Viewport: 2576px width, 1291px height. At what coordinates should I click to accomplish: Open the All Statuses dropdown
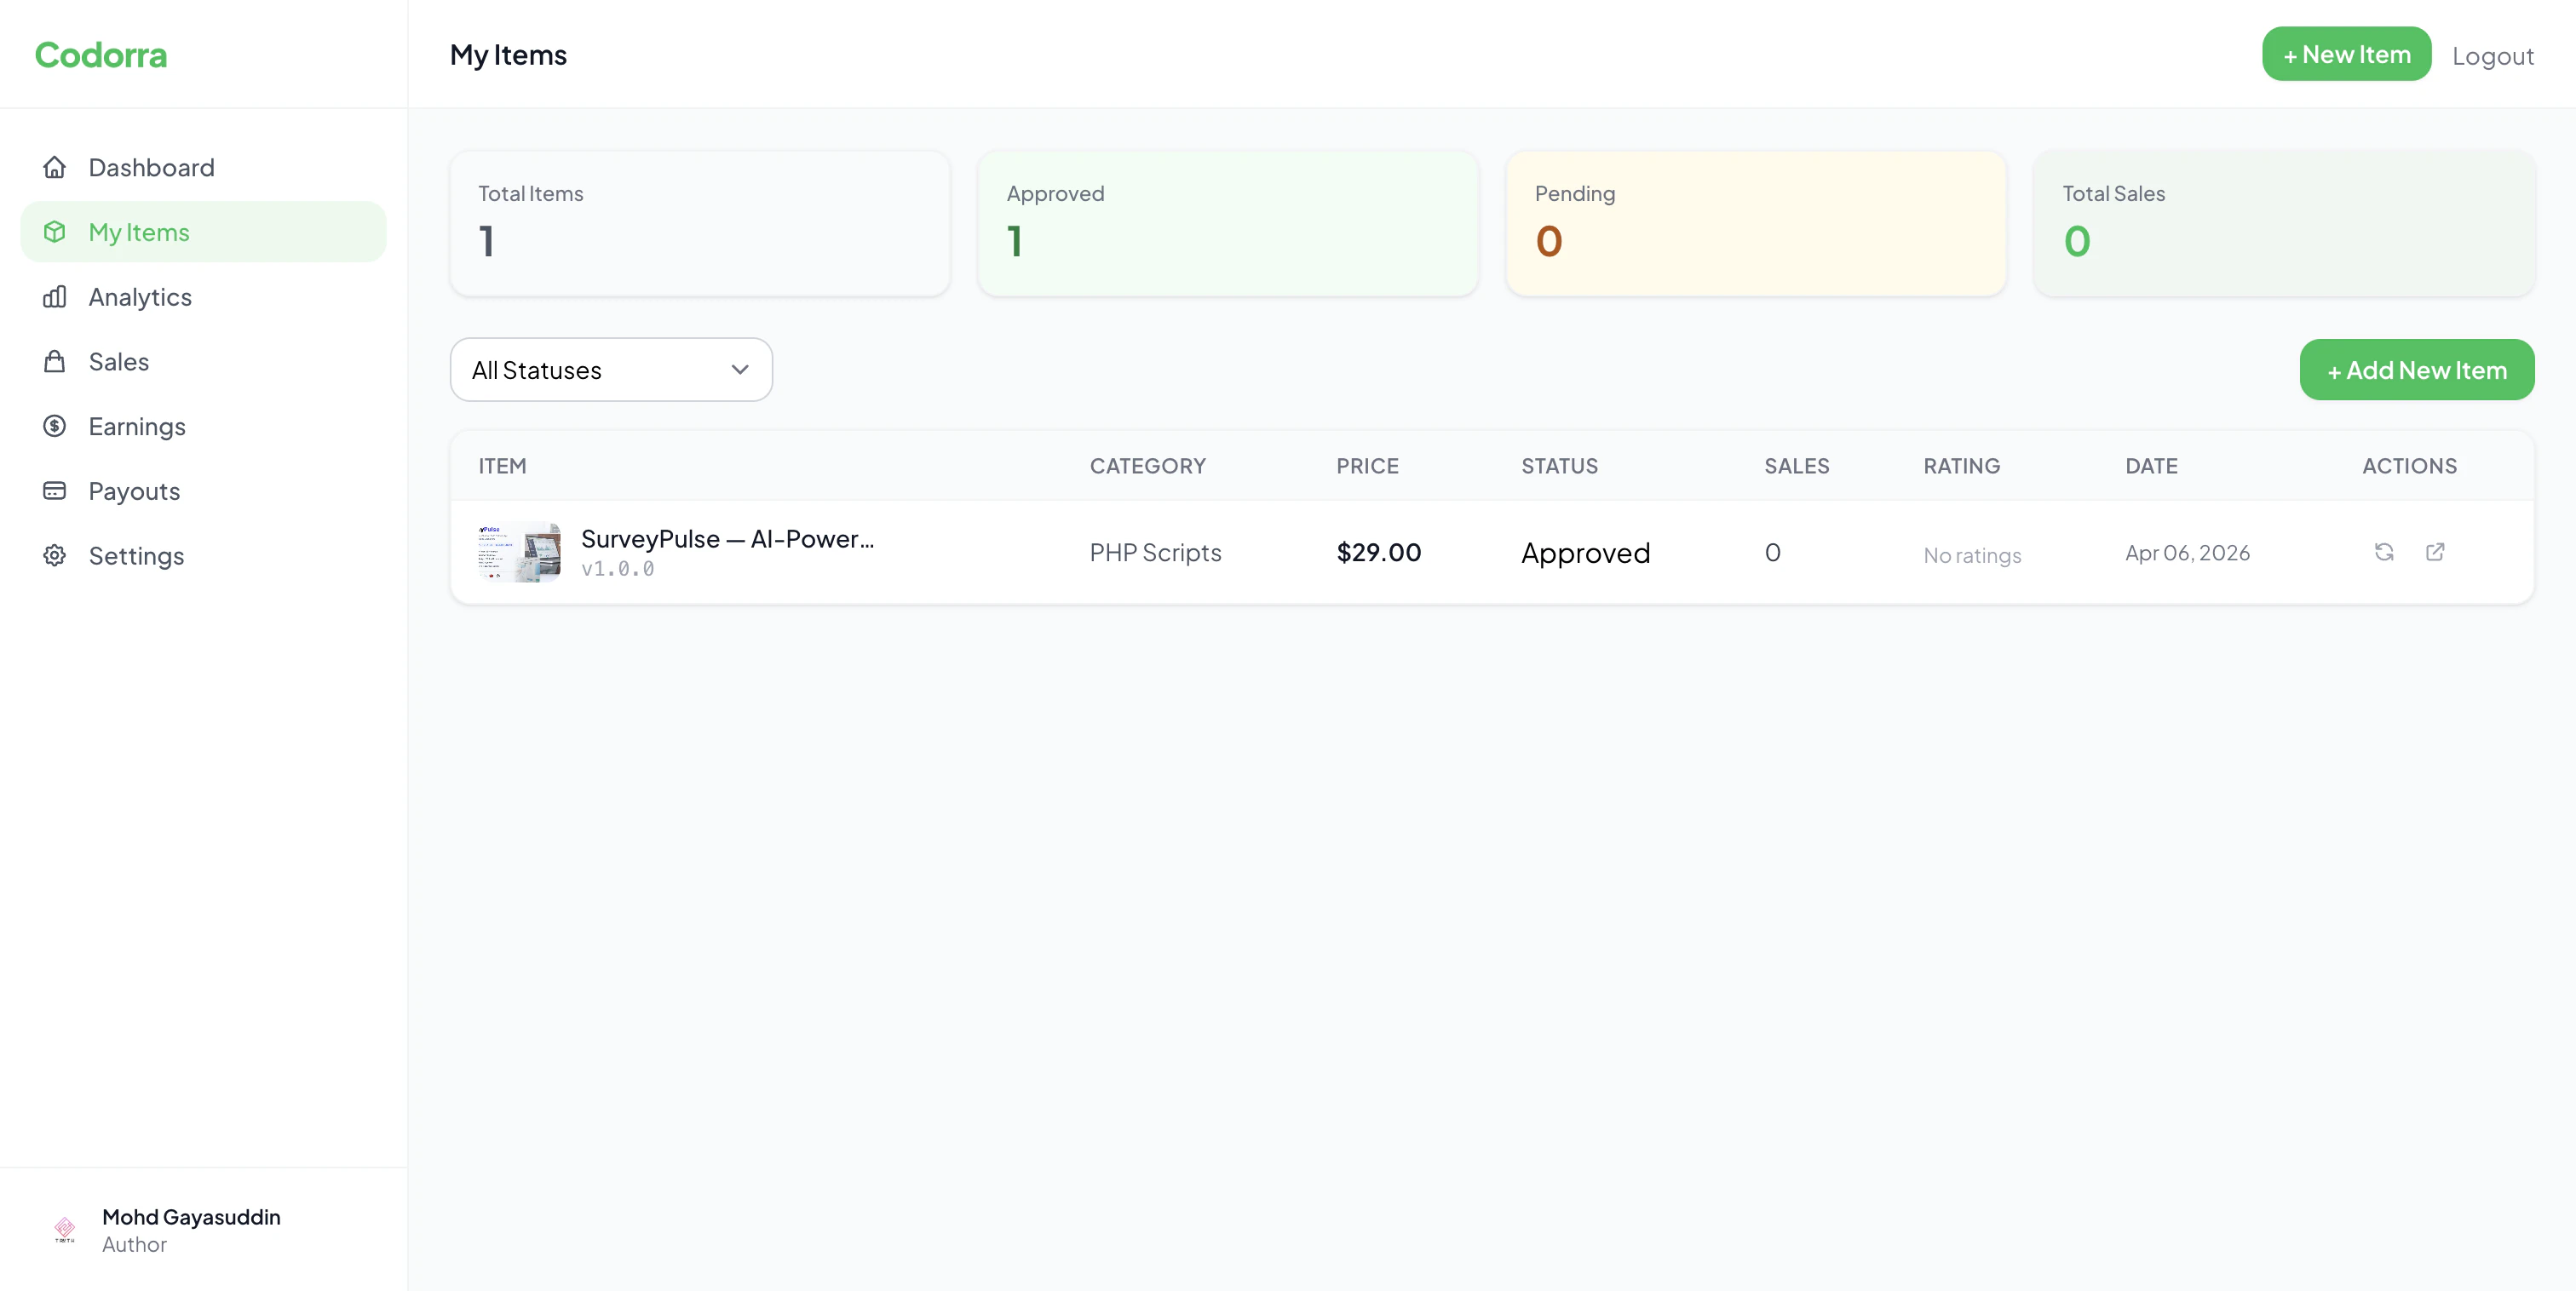coord(610,369)
